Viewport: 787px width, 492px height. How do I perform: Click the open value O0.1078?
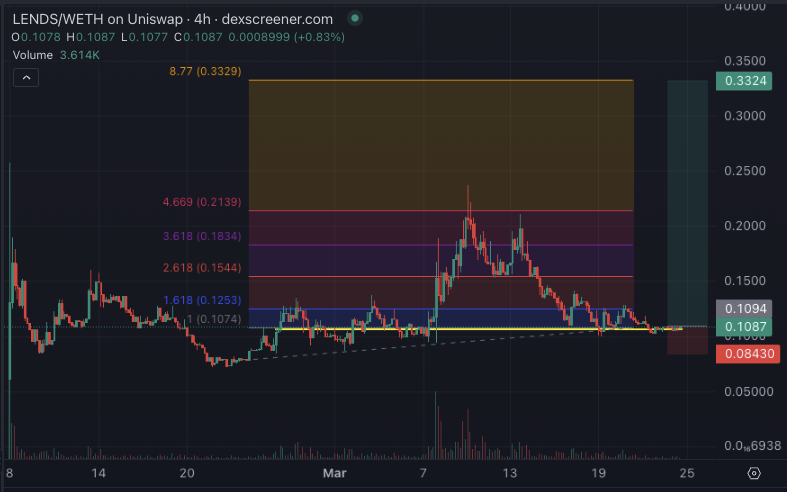pyautogui.click(x=36, y=37)
